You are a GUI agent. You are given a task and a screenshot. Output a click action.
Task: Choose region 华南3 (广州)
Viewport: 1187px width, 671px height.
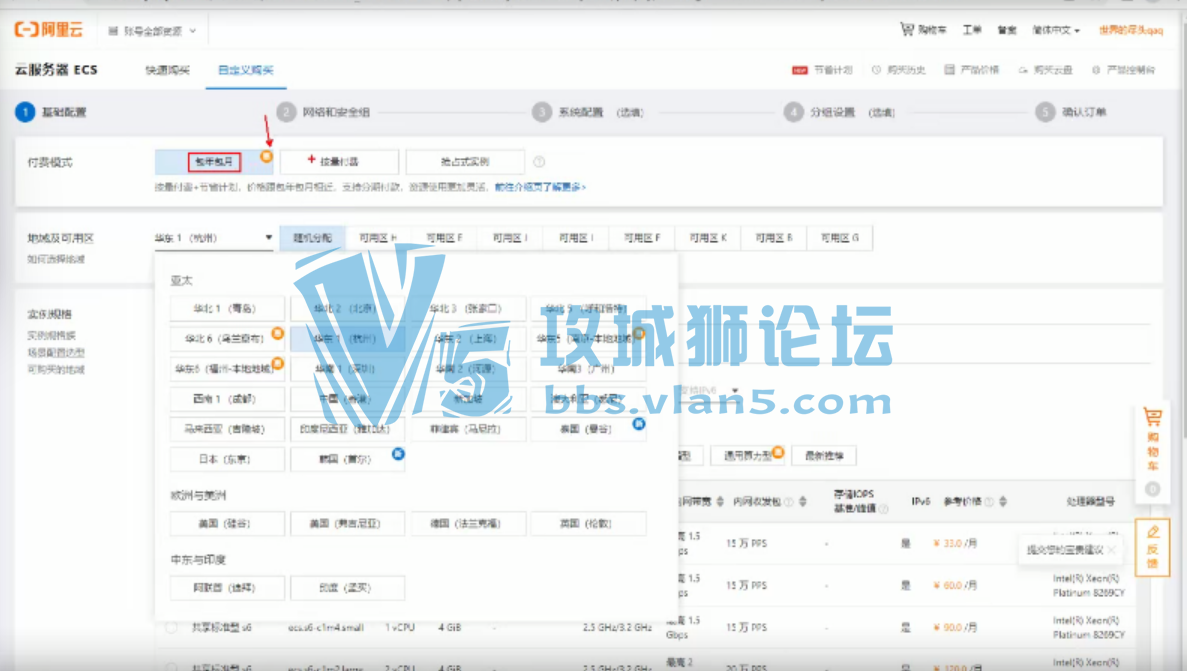coord(588,369)
